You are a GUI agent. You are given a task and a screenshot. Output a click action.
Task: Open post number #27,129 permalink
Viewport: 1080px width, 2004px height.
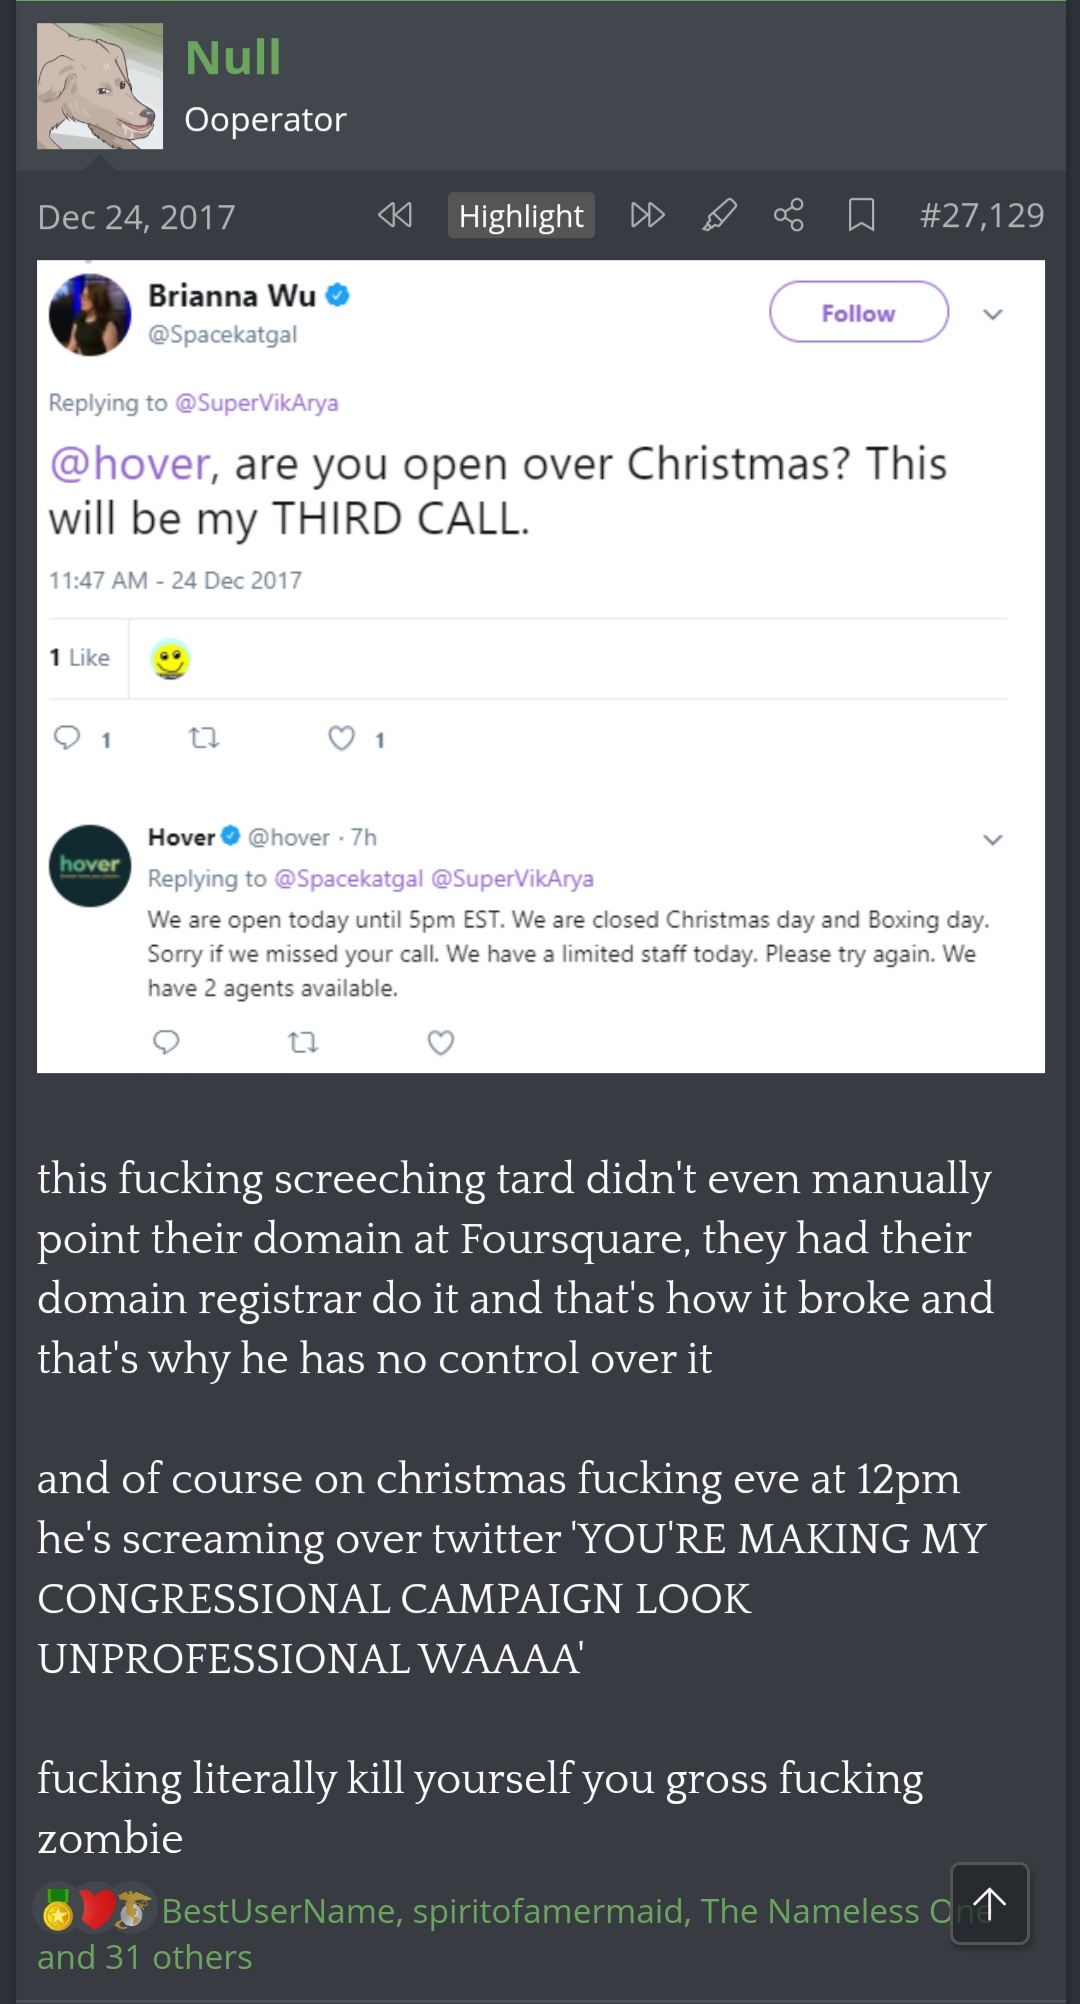(982, 215)
